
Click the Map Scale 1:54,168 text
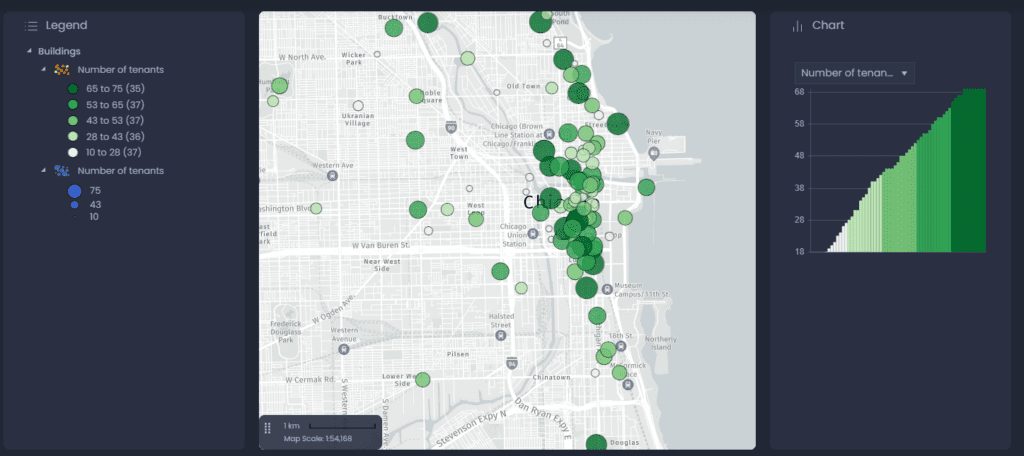(x=317, y=438)
